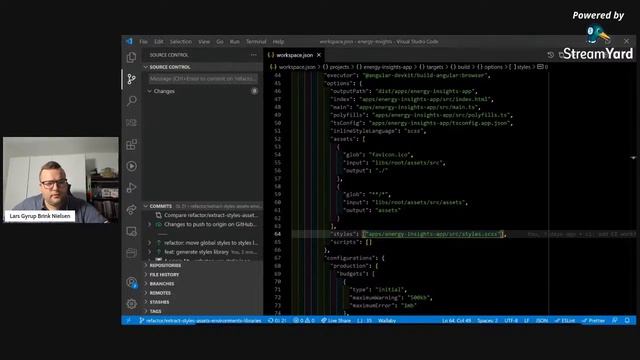Change line ending via LF status item

coord(527,320)
